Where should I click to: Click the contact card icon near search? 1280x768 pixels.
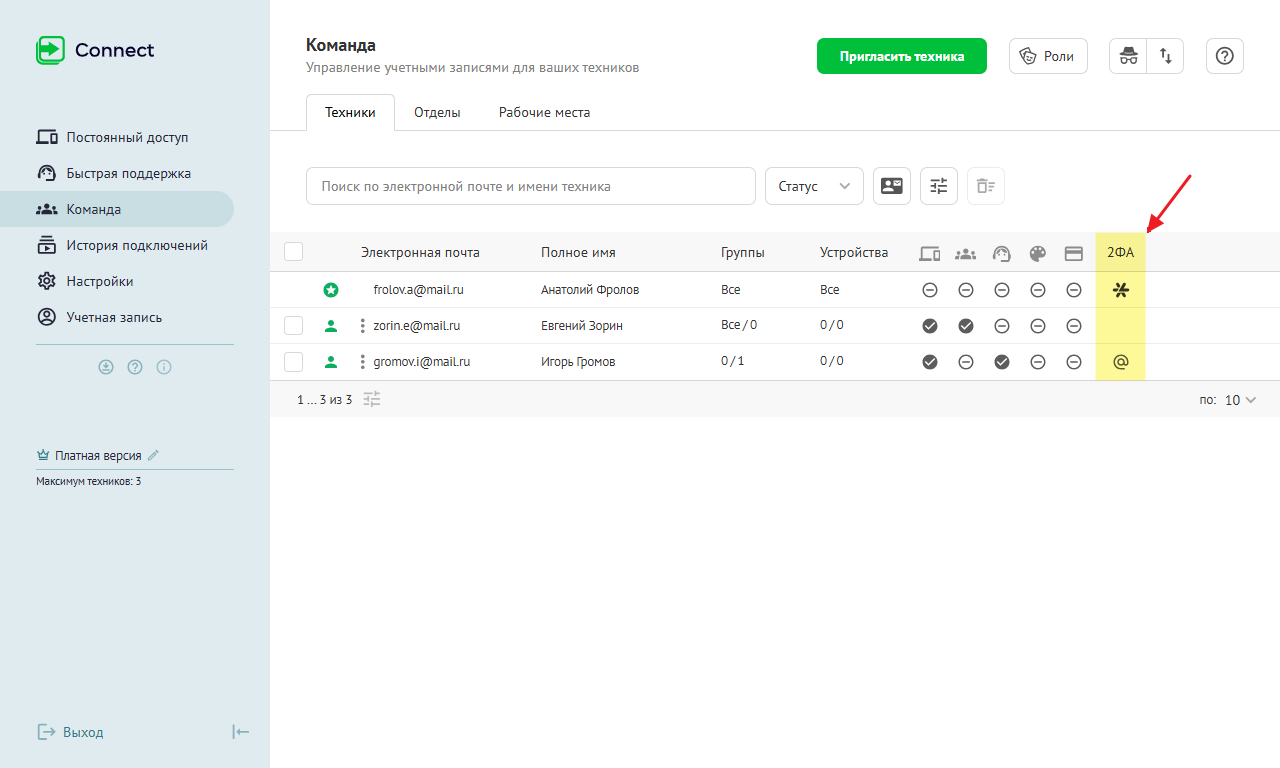coord(891,186)
